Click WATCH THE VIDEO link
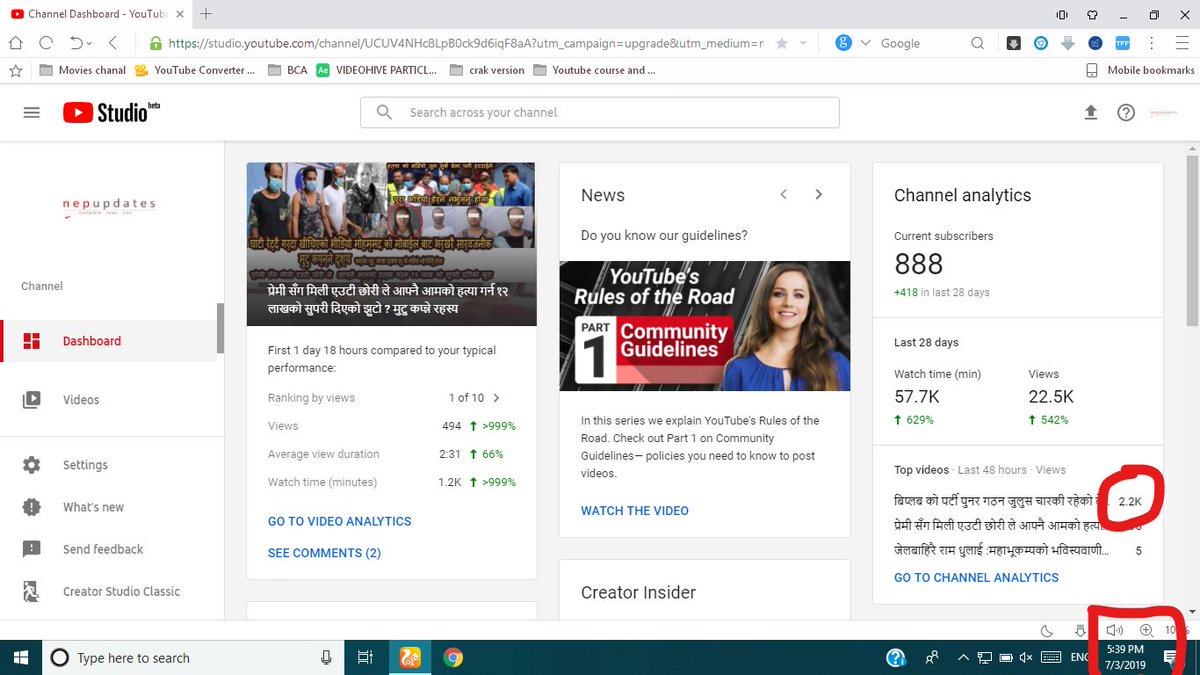Image resolution: width=1200 pixels, height=675 pixels. (x=635, y=510)
